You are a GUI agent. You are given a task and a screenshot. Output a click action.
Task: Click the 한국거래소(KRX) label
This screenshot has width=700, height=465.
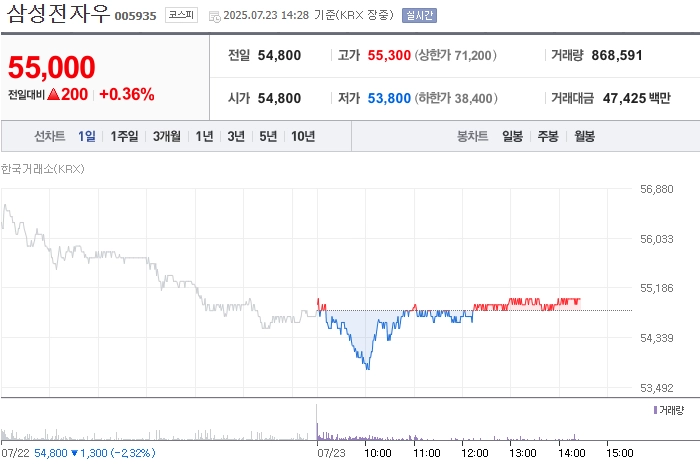[x=42, y=169]
